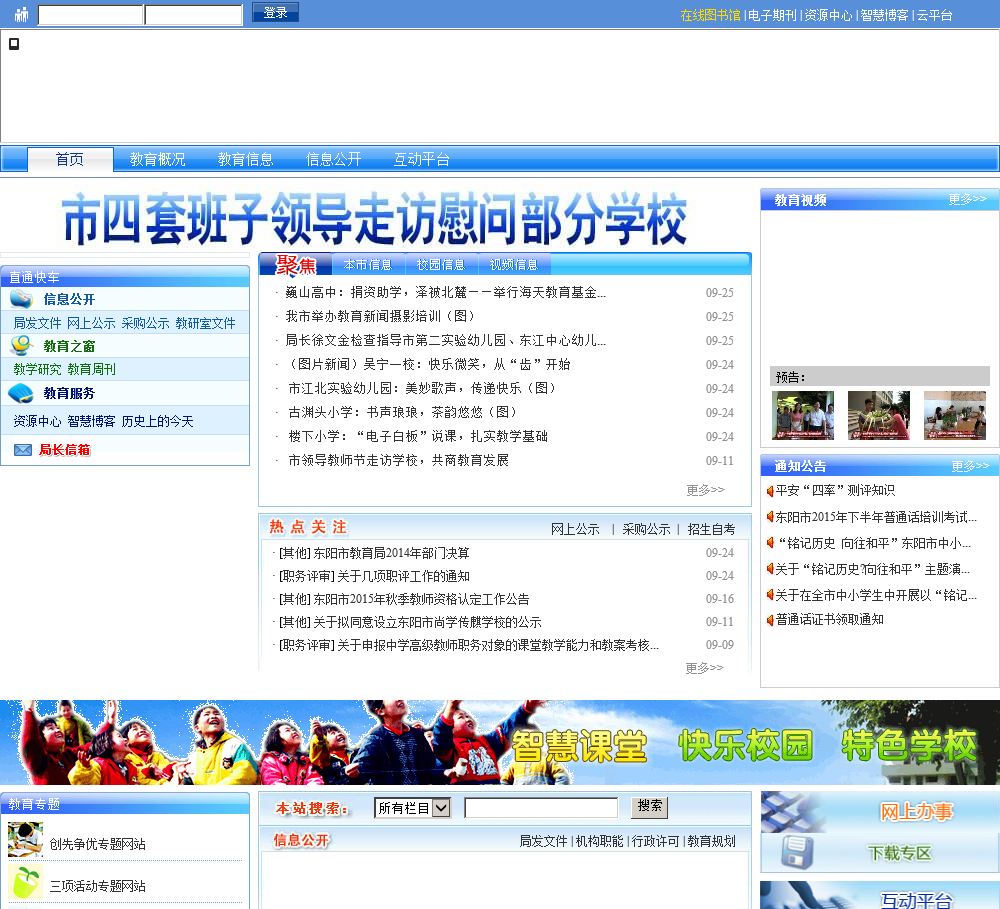The width and height of the screenshot is (1000, 909).
Task: Open 机构职能 in the 信息公开 section
Action: pos(599,841)
